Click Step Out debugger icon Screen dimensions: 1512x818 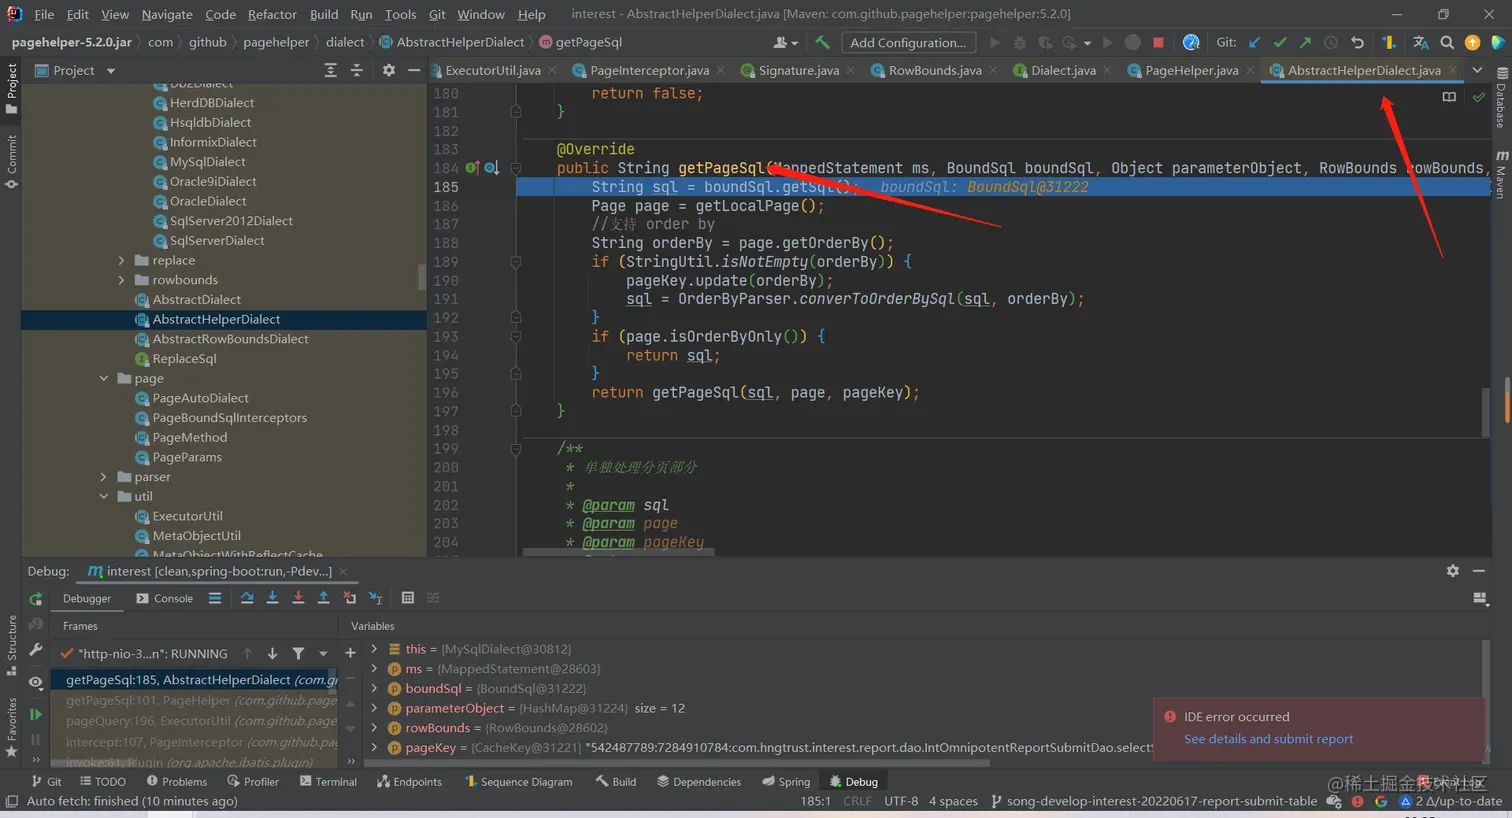click(323, 598)
